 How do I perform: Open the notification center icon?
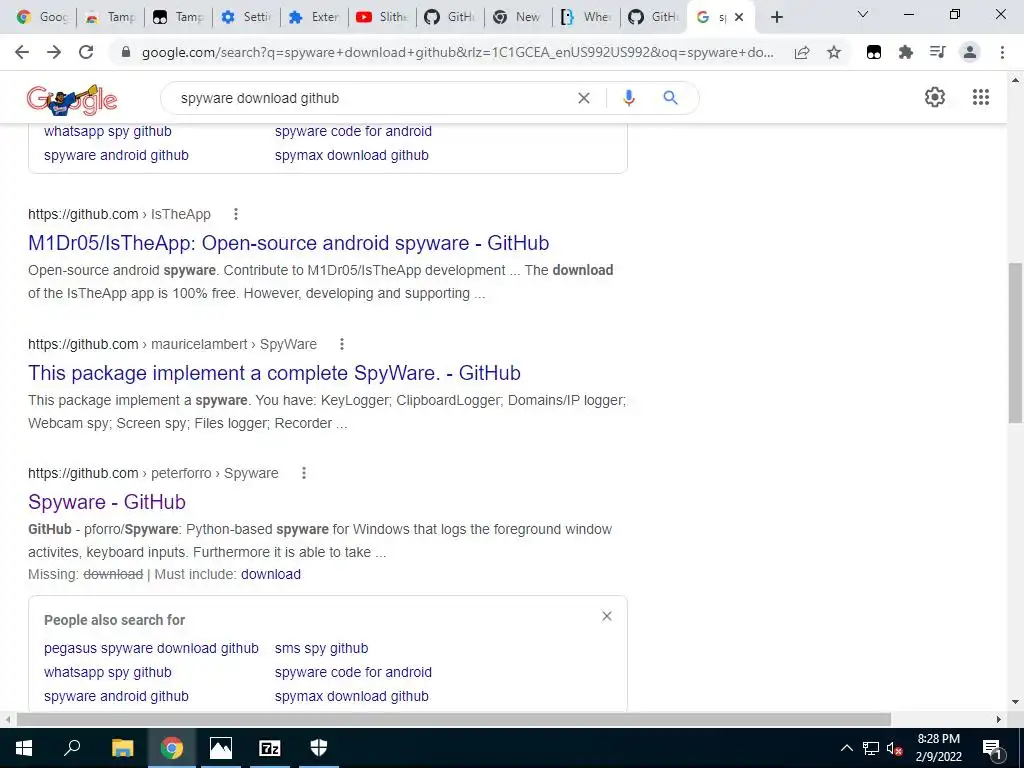993,748
